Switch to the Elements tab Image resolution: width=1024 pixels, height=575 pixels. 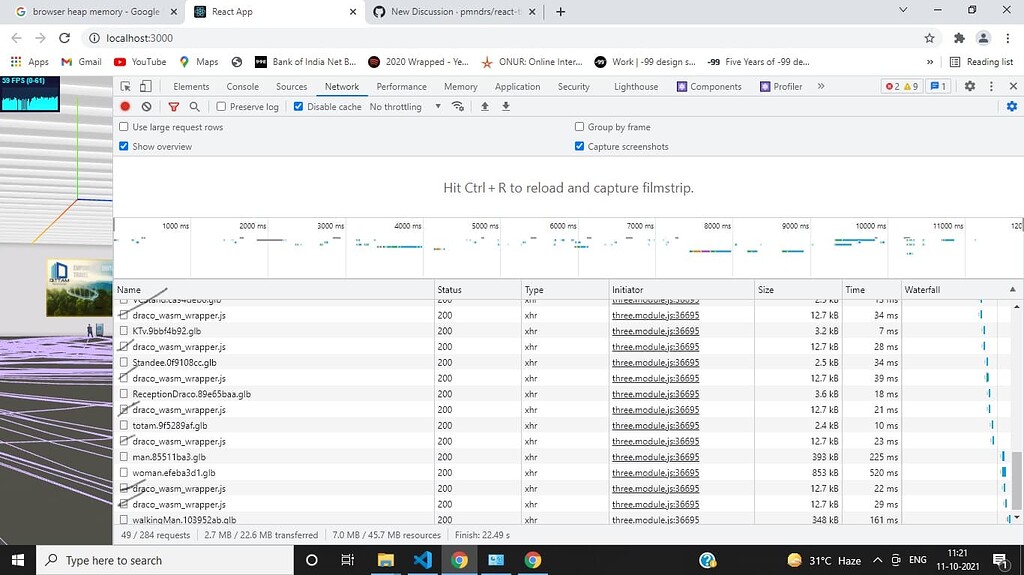[191, 86]
